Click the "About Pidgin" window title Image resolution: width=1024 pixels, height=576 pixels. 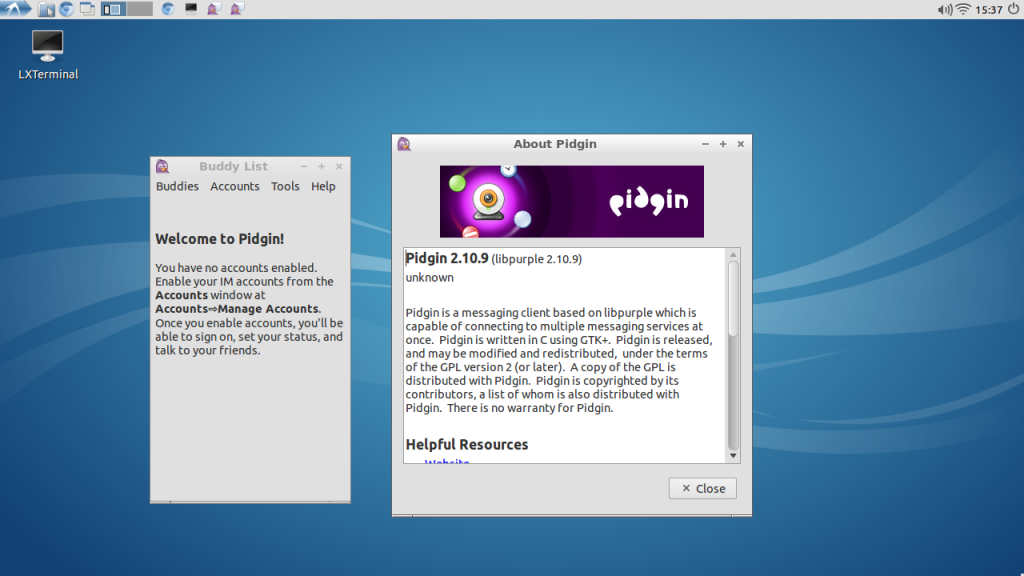(x=555, y=144)
